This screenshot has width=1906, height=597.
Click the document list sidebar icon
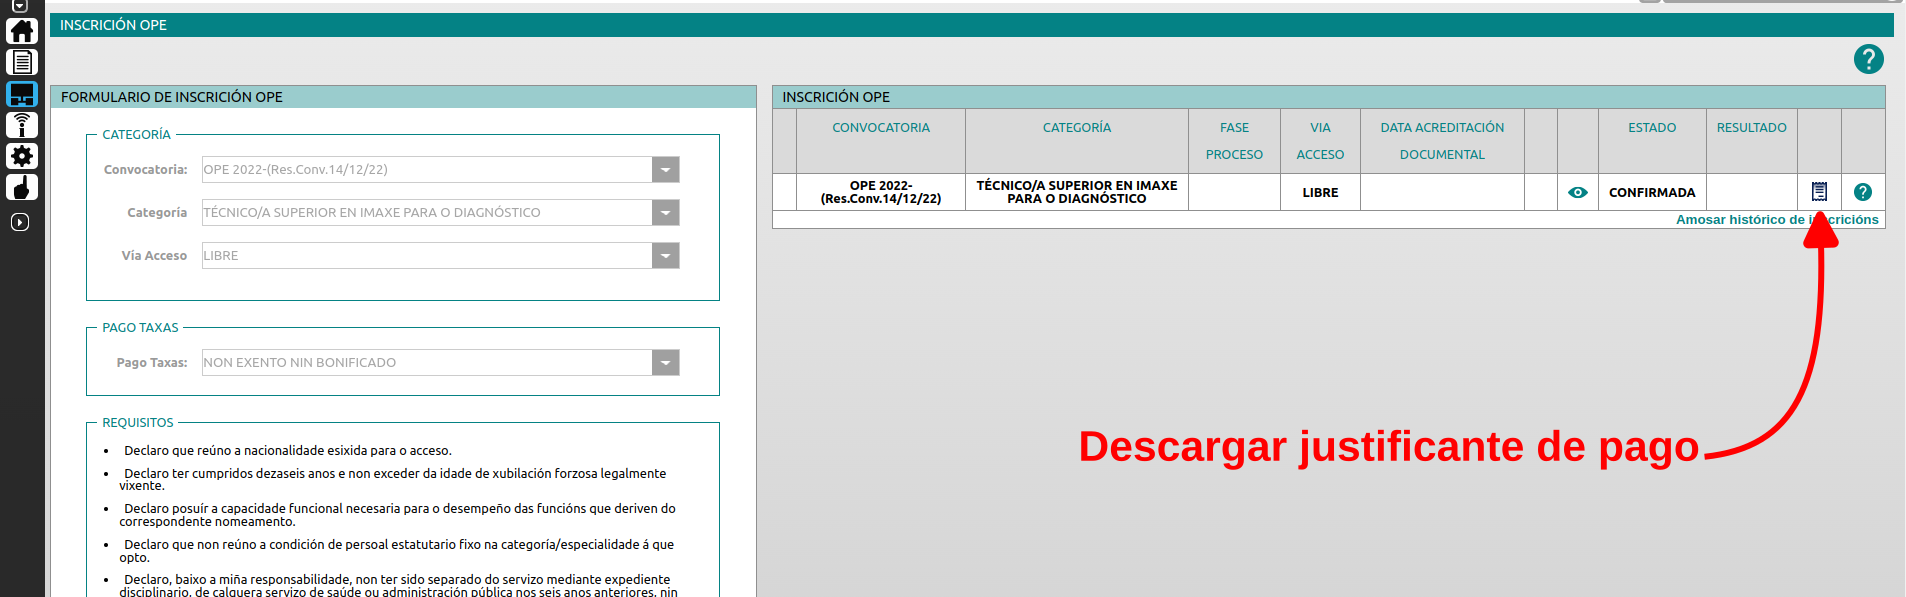pos(21,62)
